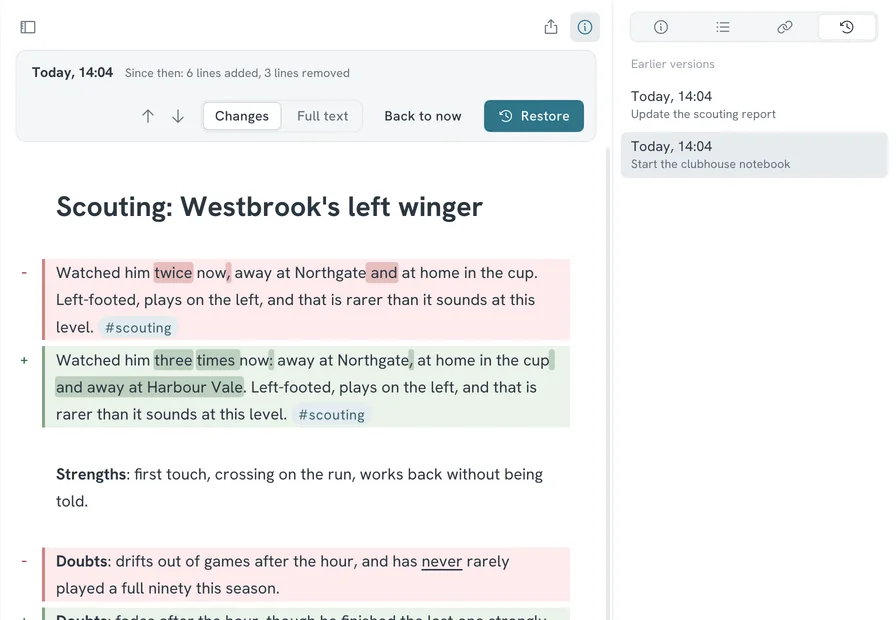Viewport: 896px width, 620px height.
Task: Open the note info tab icon
Action: [661, 27]
